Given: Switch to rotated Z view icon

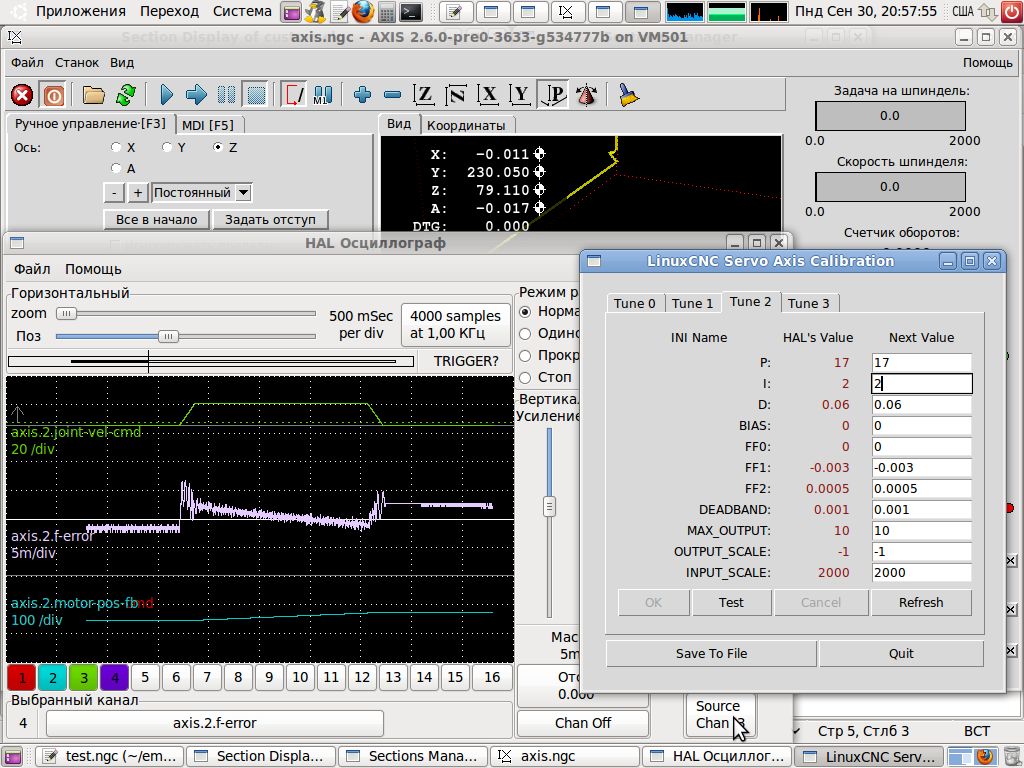Looking at the screenshot, I should click(455, 95).
